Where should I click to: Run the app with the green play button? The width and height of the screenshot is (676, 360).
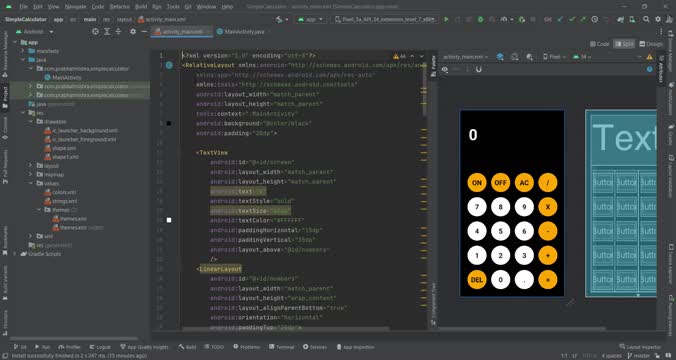pos(446,19)
